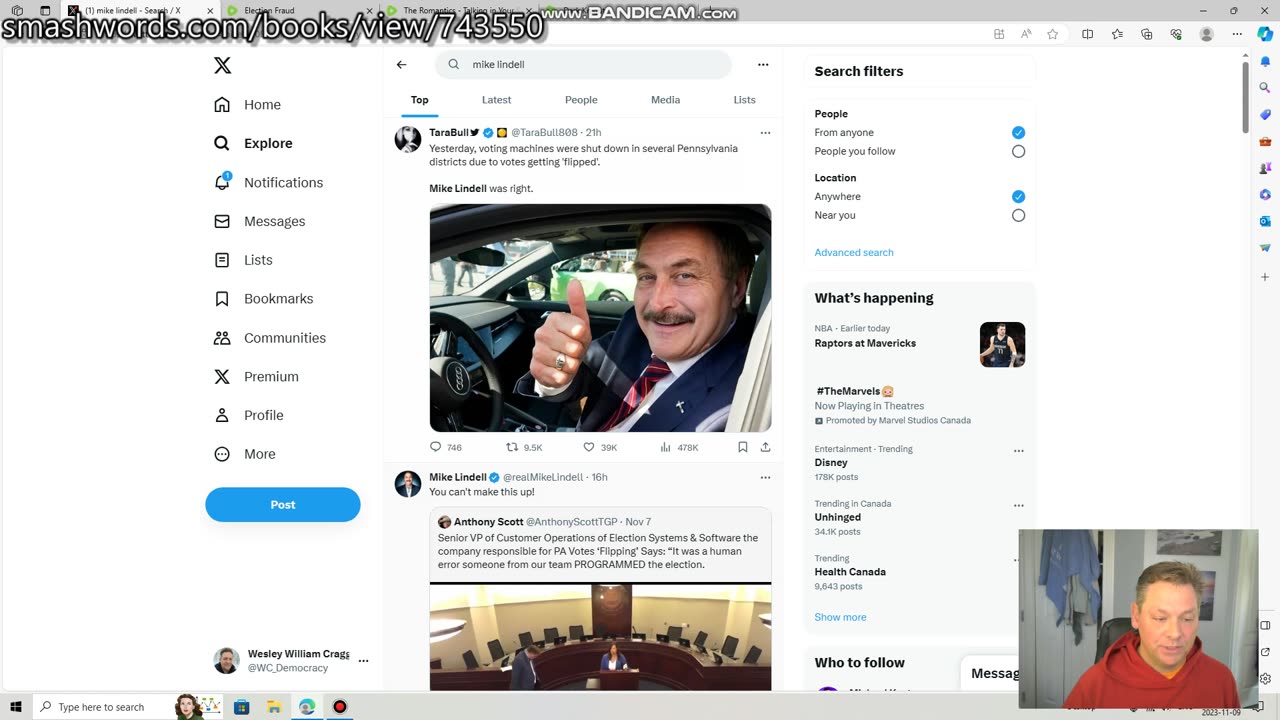1280x720 pixels.
Task: Click in the 'mike lindell' search box
Action: pyautogui.click(x=583, y=64)
